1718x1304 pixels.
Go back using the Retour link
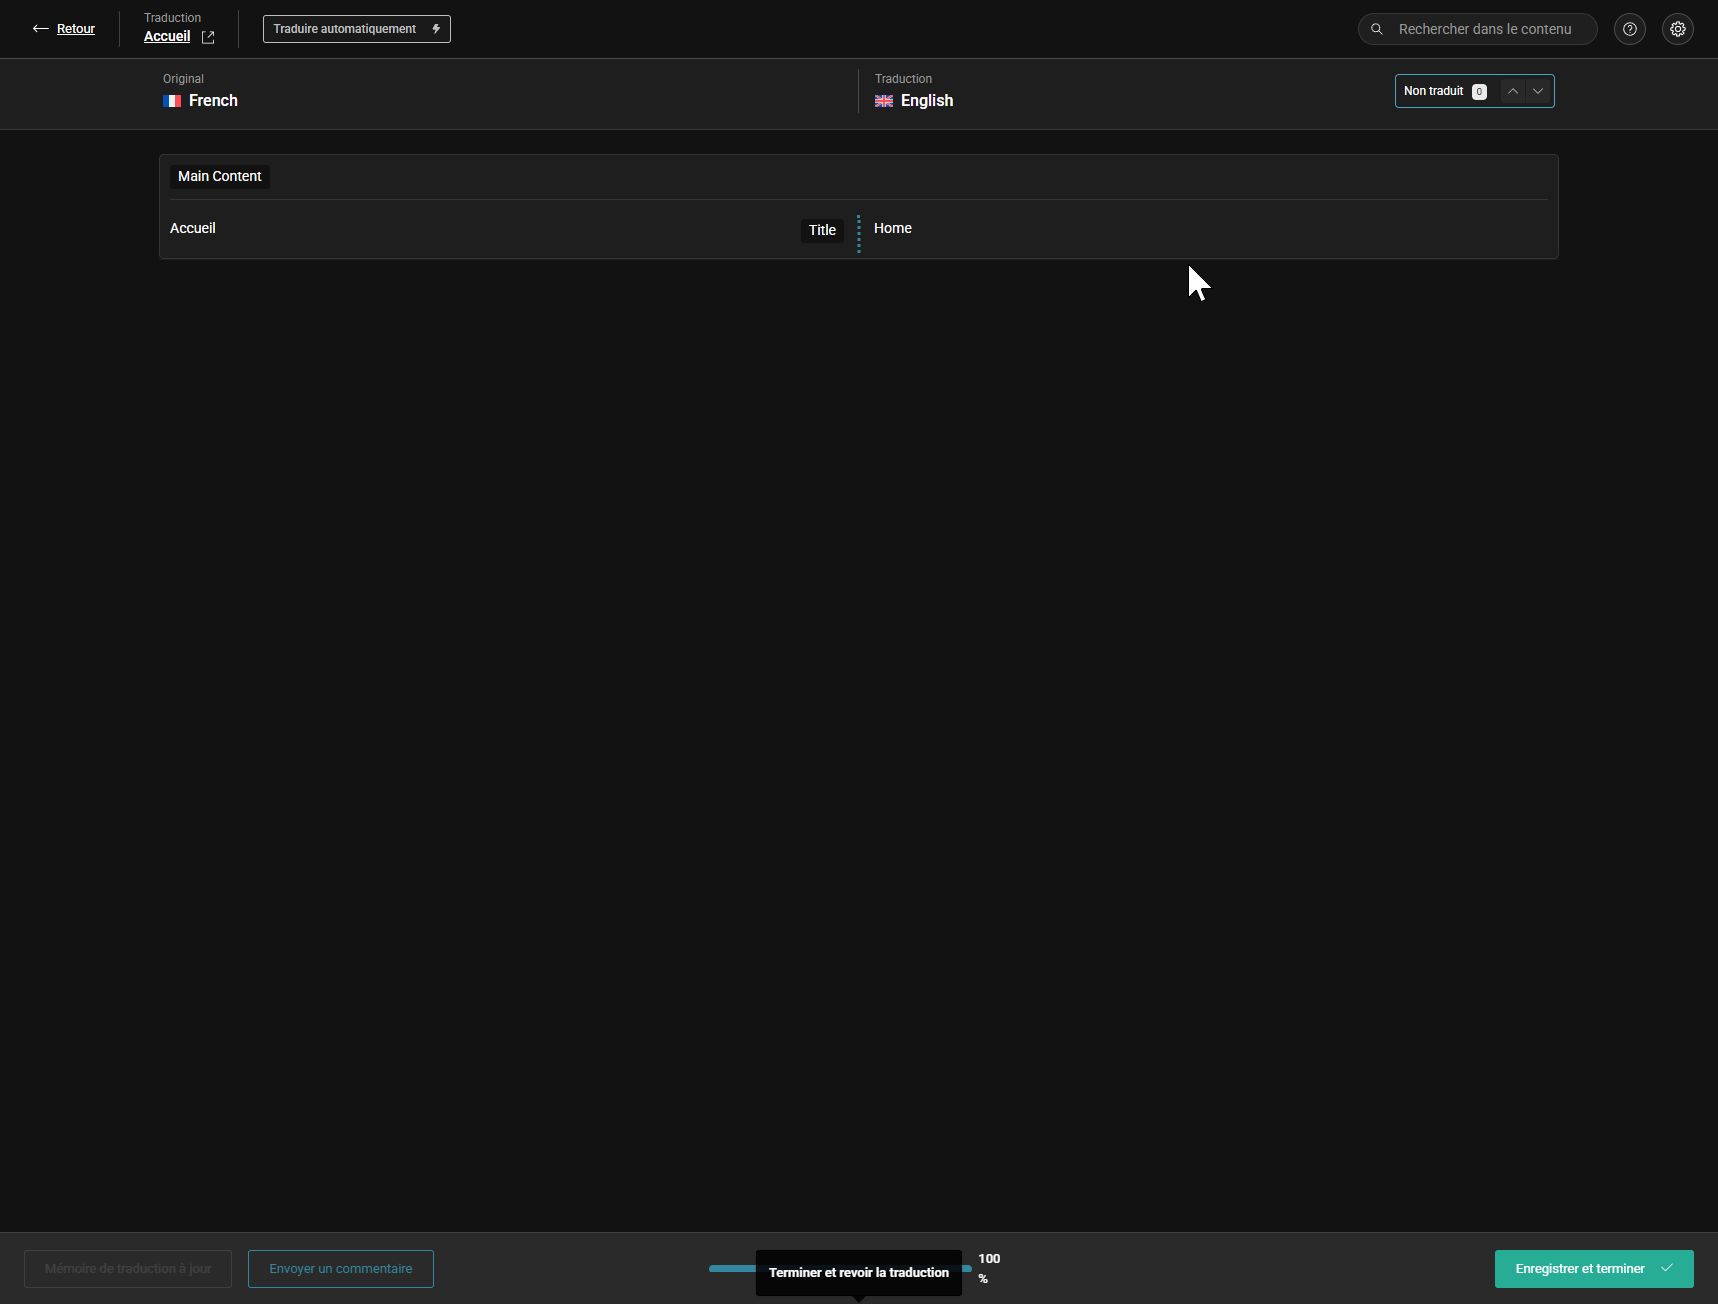[x=76, y=29]
